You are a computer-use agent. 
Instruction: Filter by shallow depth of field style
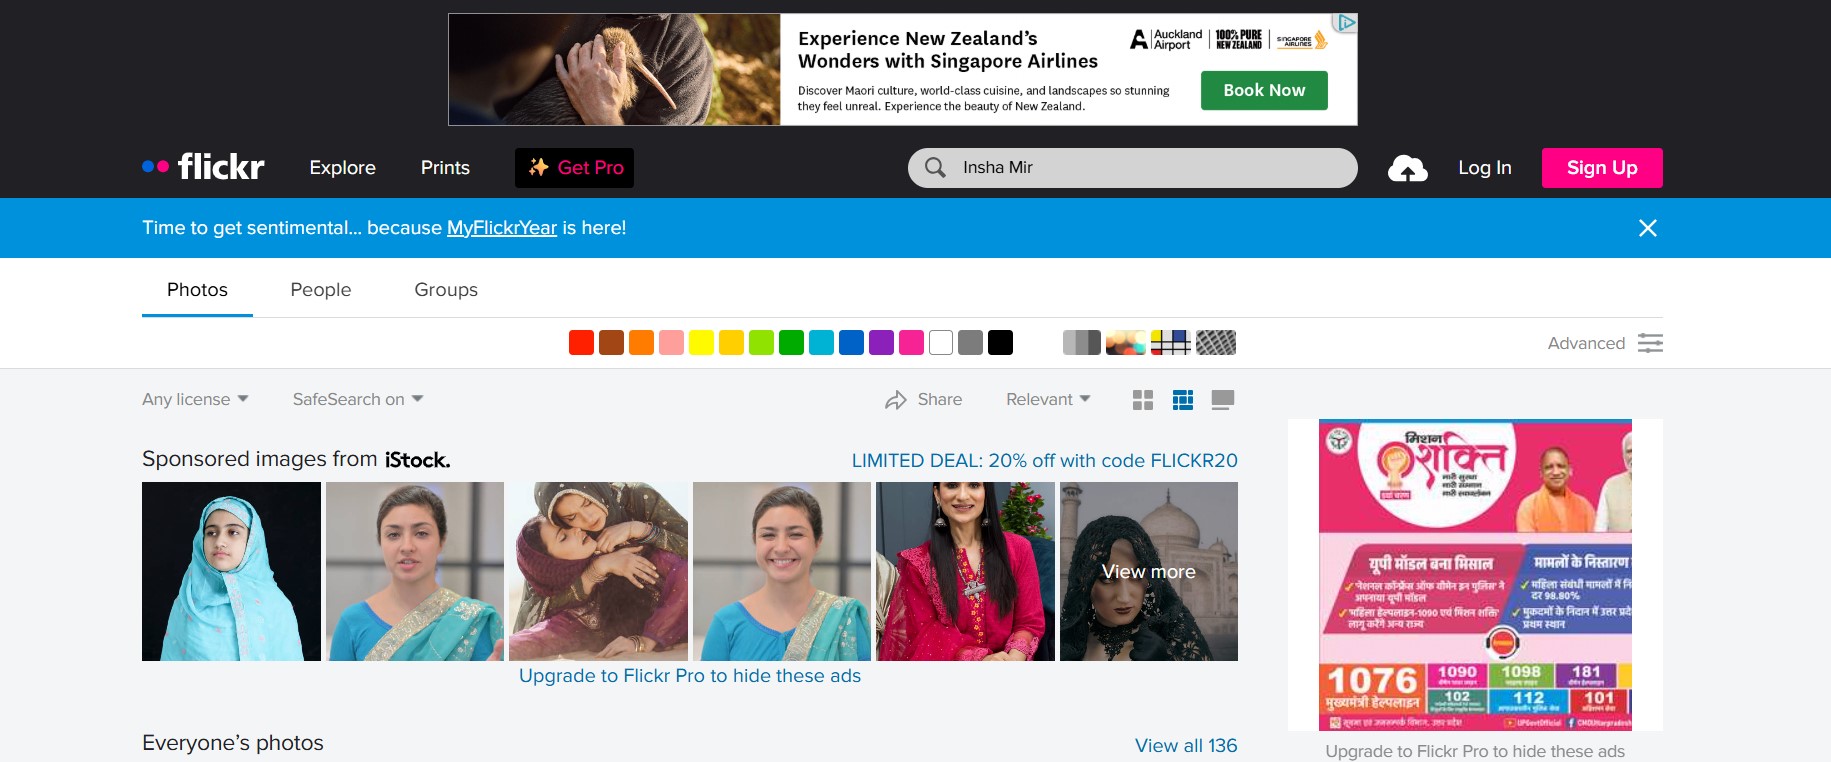[x=1126, y=343]
